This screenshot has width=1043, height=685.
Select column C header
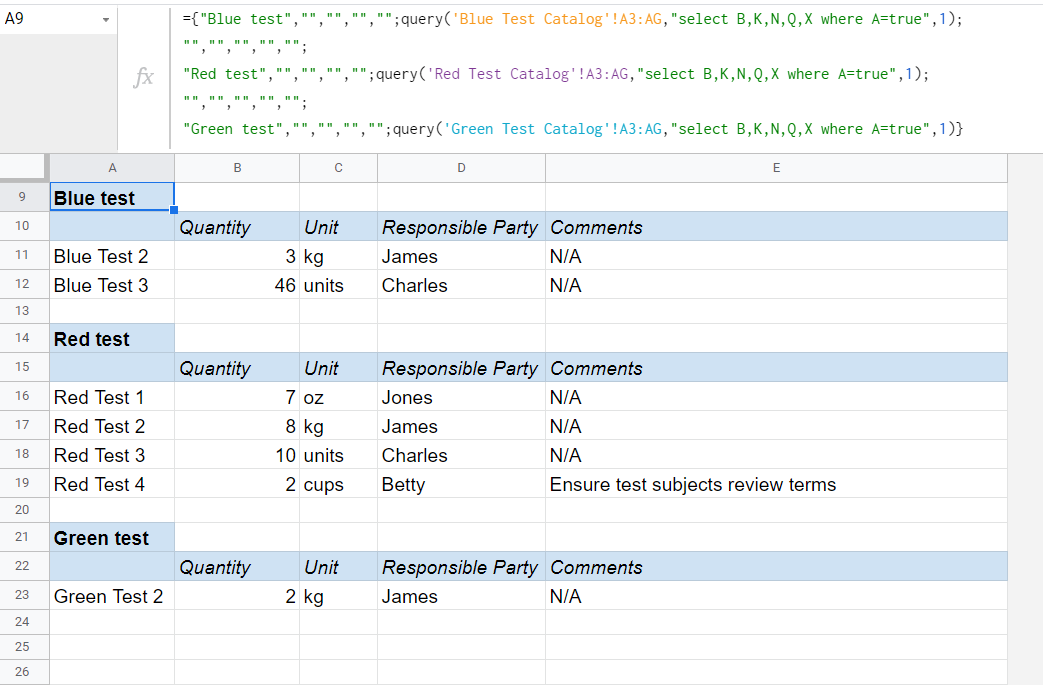coord(339,168)
